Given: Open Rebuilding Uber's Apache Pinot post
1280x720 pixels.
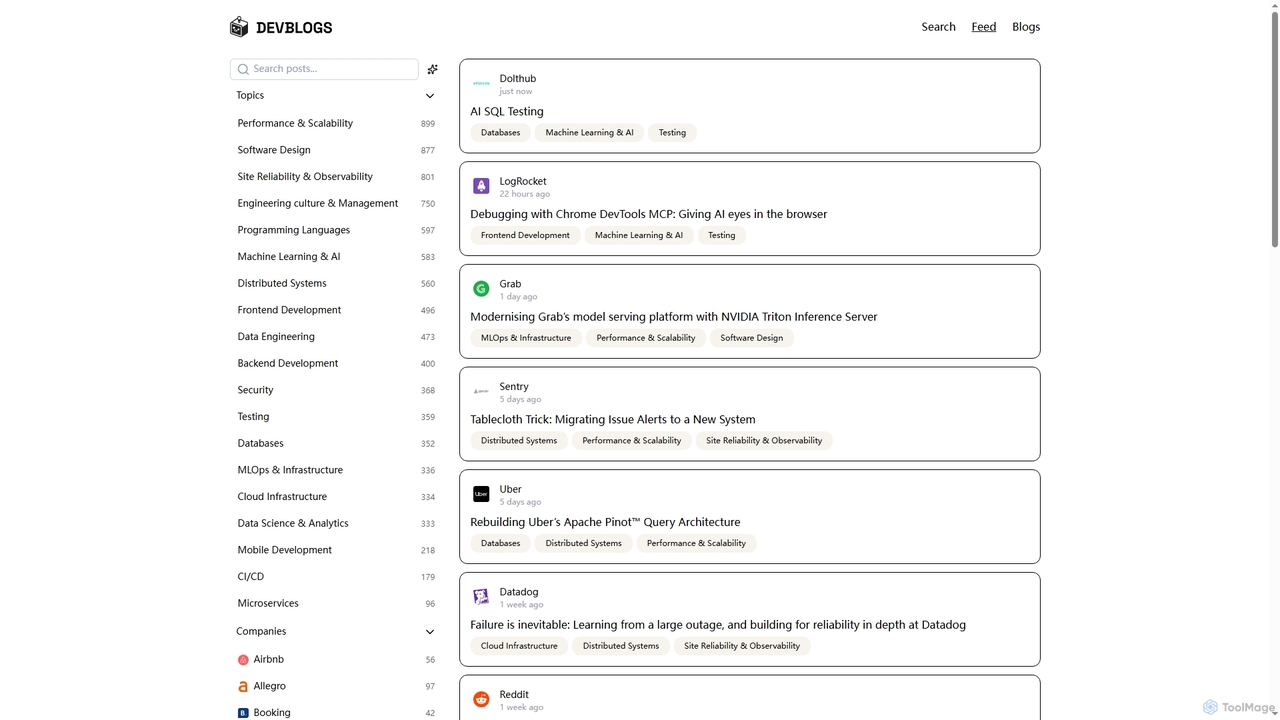Looking at the screenshot, I should click(x=605, y=522).
